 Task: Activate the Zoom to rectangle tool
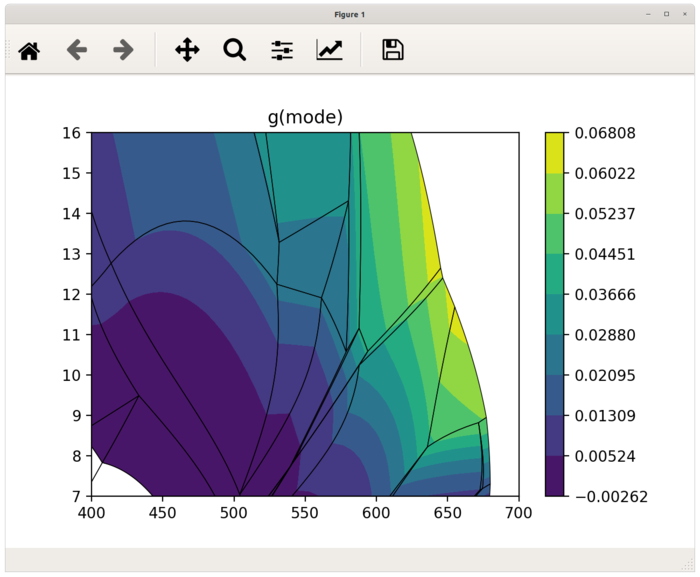pos(235,50)
